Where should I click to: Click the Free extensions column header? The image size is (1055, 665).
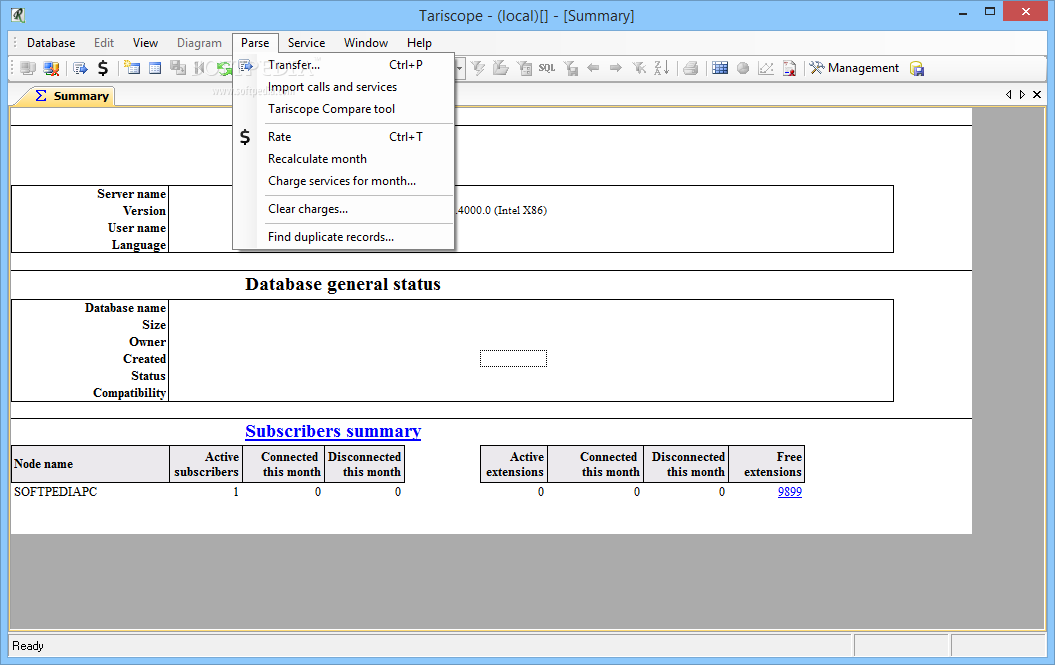(766, 464)
